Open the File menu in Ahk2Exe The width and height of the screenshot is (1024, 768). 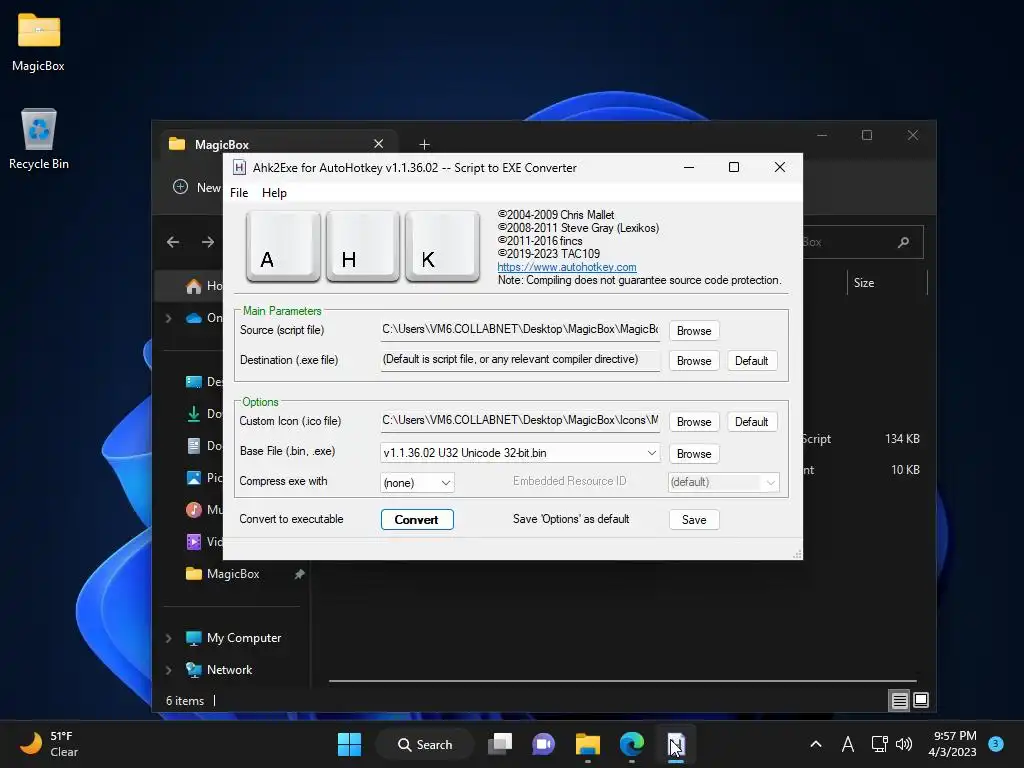239,193
